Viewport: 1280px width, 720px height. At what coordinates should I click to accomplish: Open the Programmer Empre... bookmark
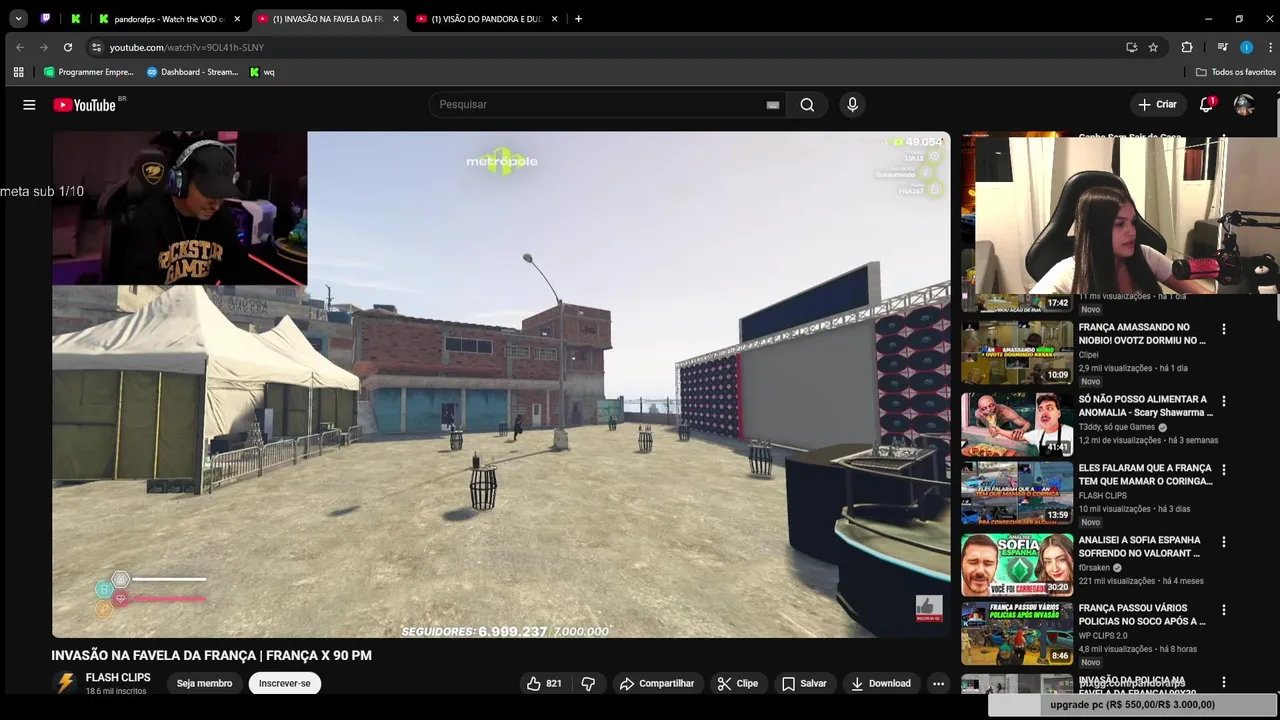(88, 72)
